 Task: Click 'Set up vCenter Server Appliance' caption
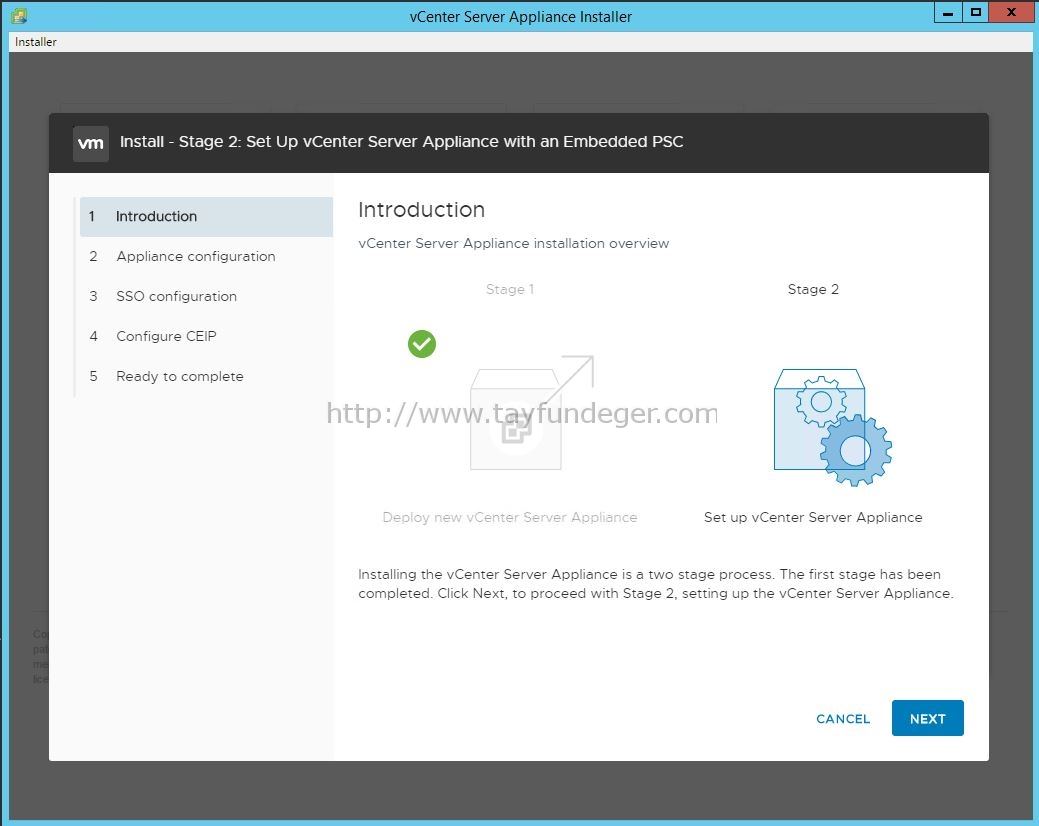pos(813,517)
